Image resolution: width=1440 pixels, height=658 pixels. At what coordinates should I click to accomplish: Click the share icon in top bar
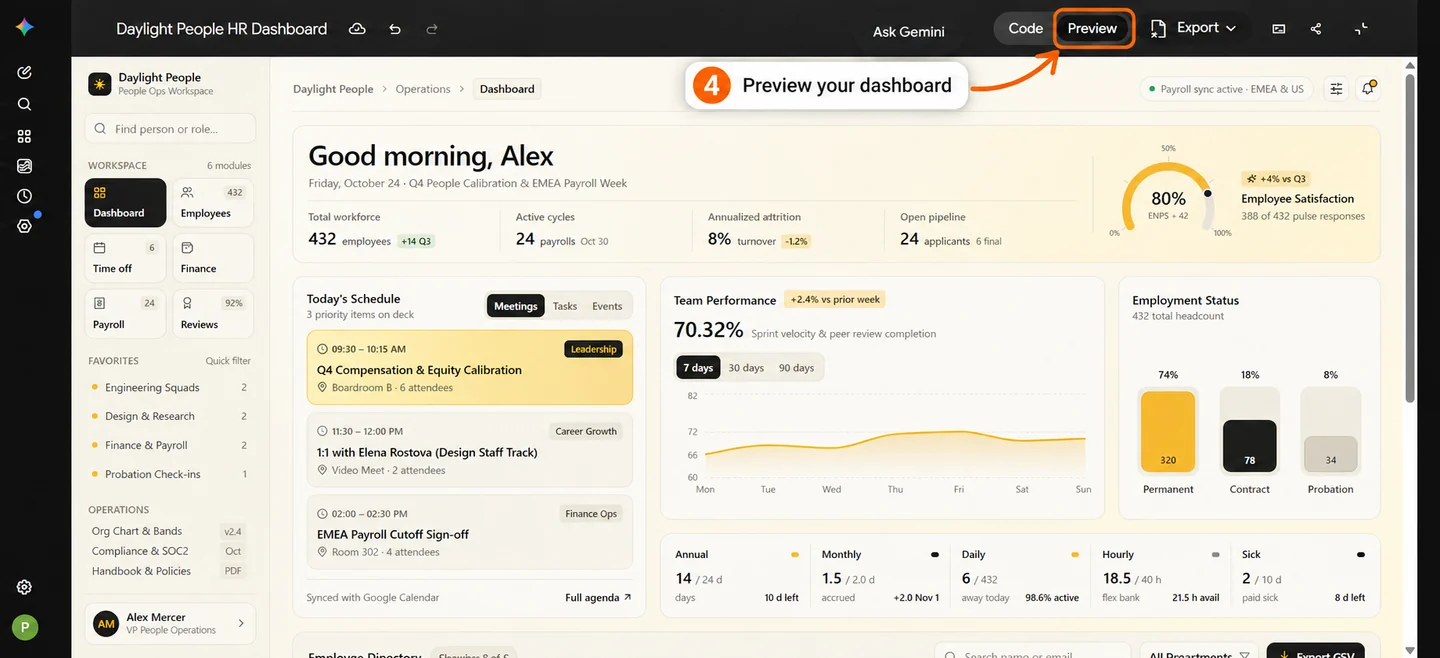(x=1316, y=29)
